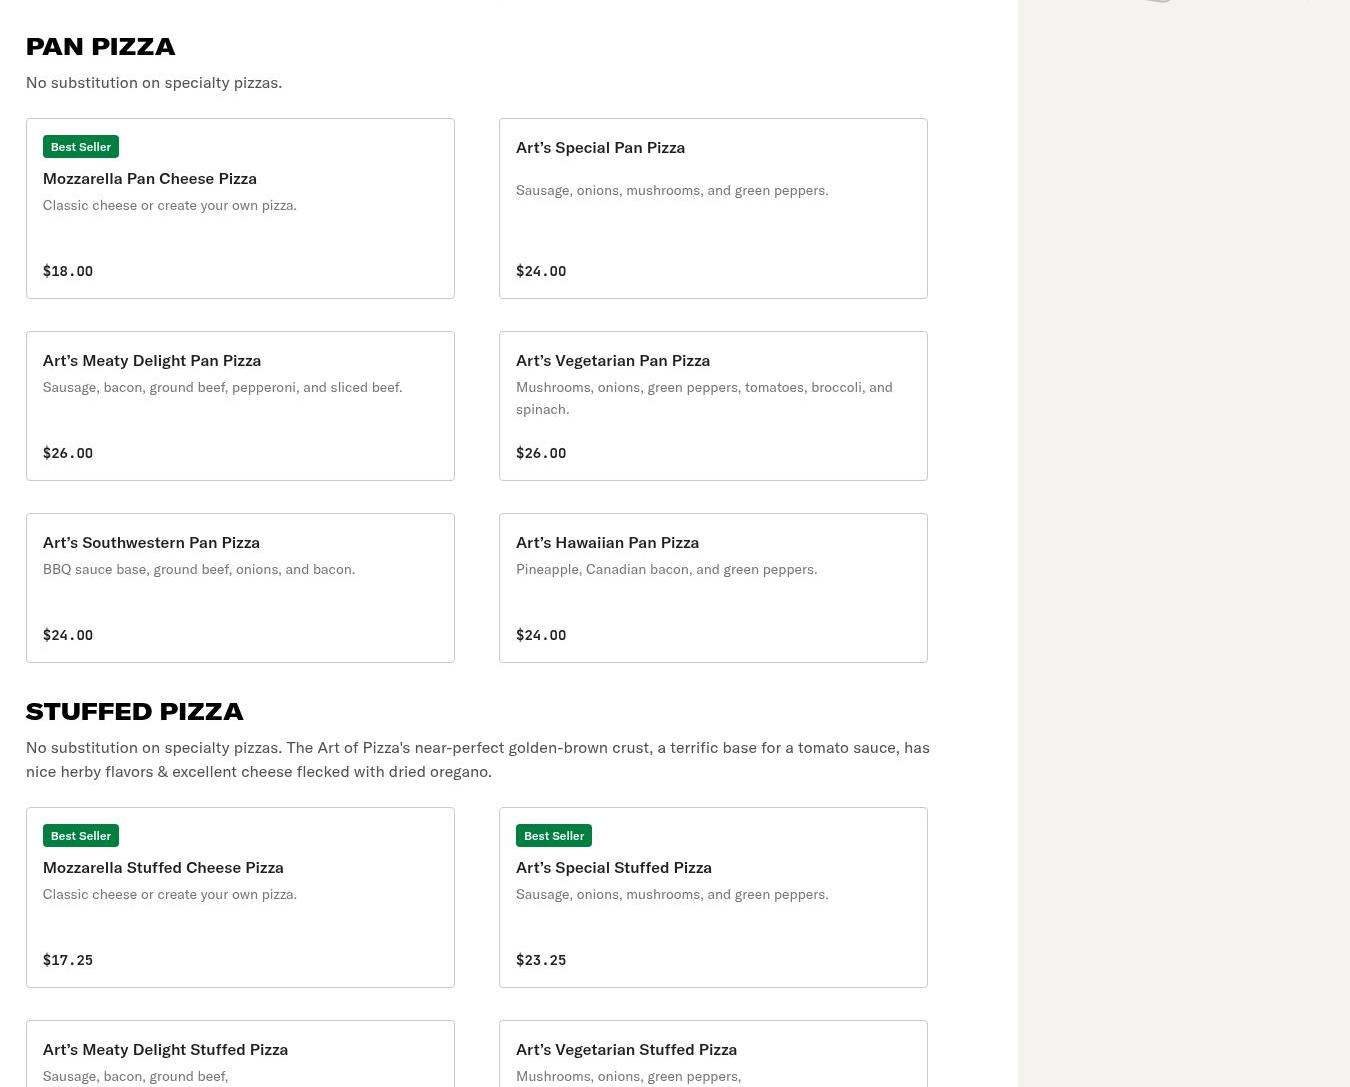This screenshot has height=1087, width=1350.
Task: Click the $18.00 price on Mozzarella Pan
Action: click(x=68, y=271)
